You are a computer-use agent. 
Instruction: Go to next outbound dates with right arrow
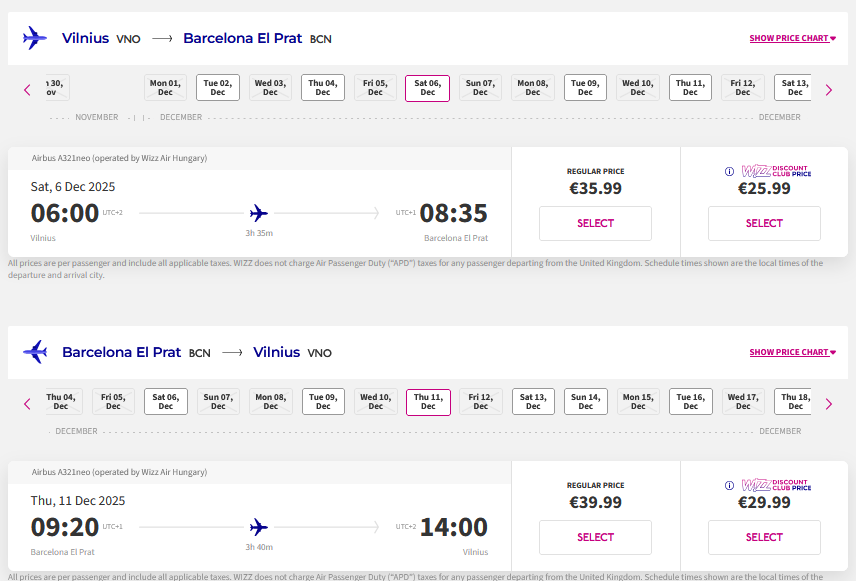(x=828, y=90)
